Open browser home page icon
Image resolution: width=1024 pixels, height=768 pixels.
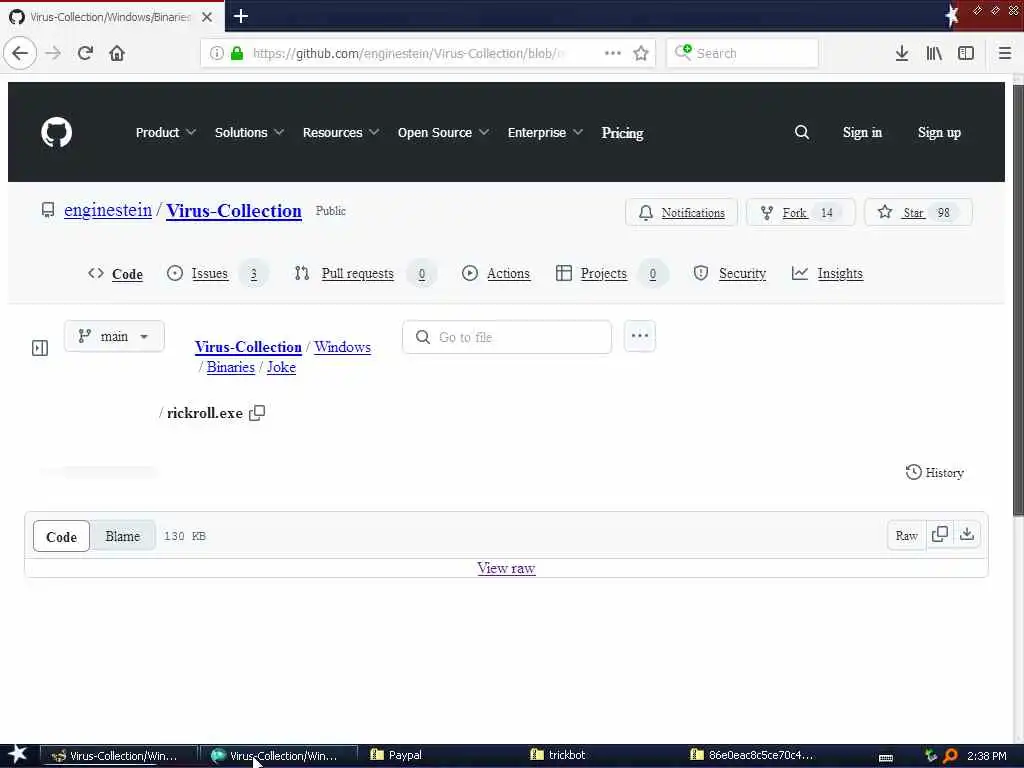(x=117, y=53)
